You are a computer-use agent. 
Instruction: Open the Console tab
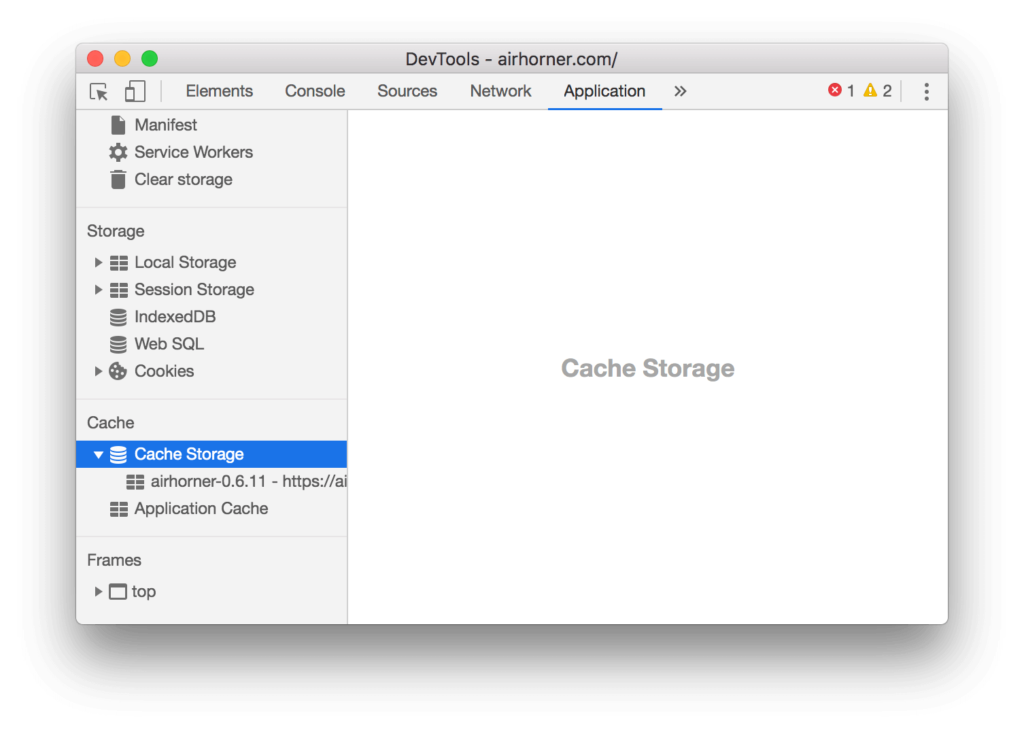(x=315, y=91)
